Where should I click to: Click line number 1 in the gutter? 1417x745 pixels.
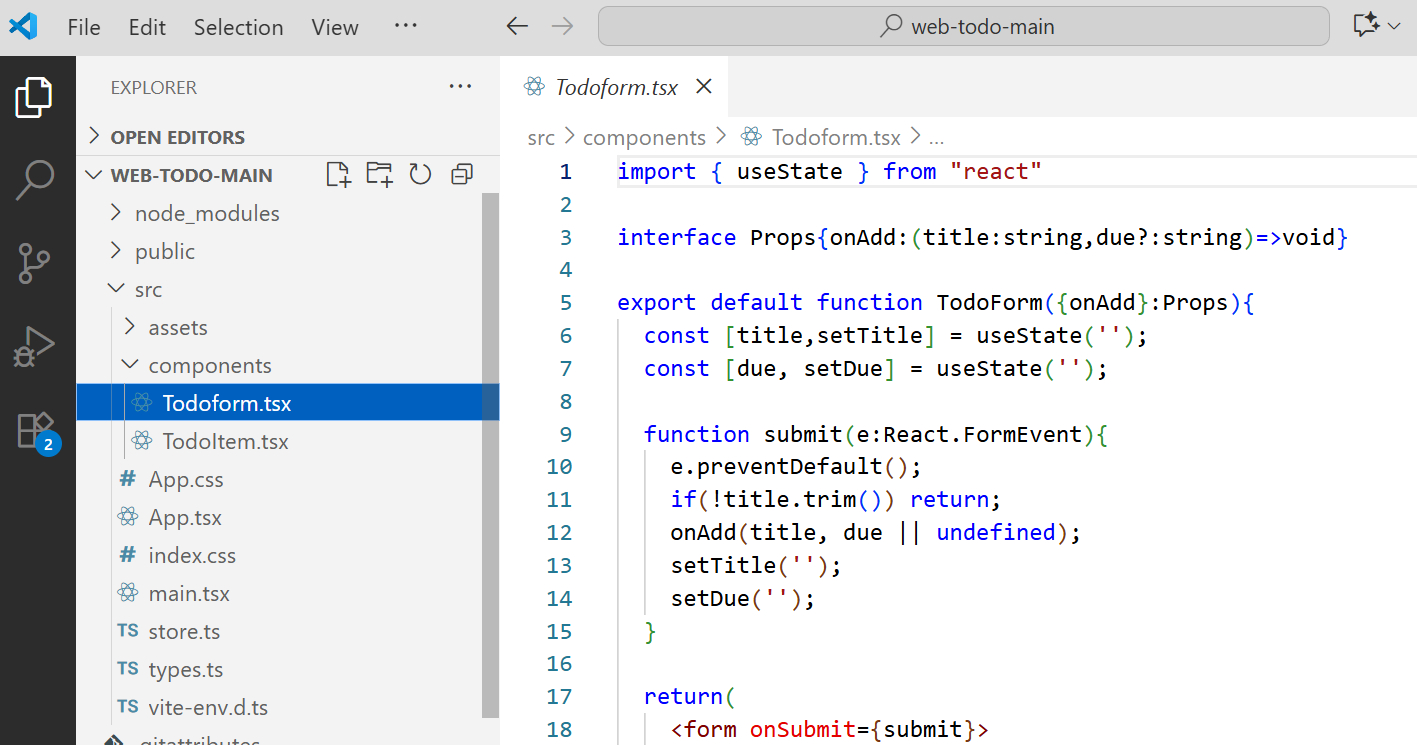point(565,172)
